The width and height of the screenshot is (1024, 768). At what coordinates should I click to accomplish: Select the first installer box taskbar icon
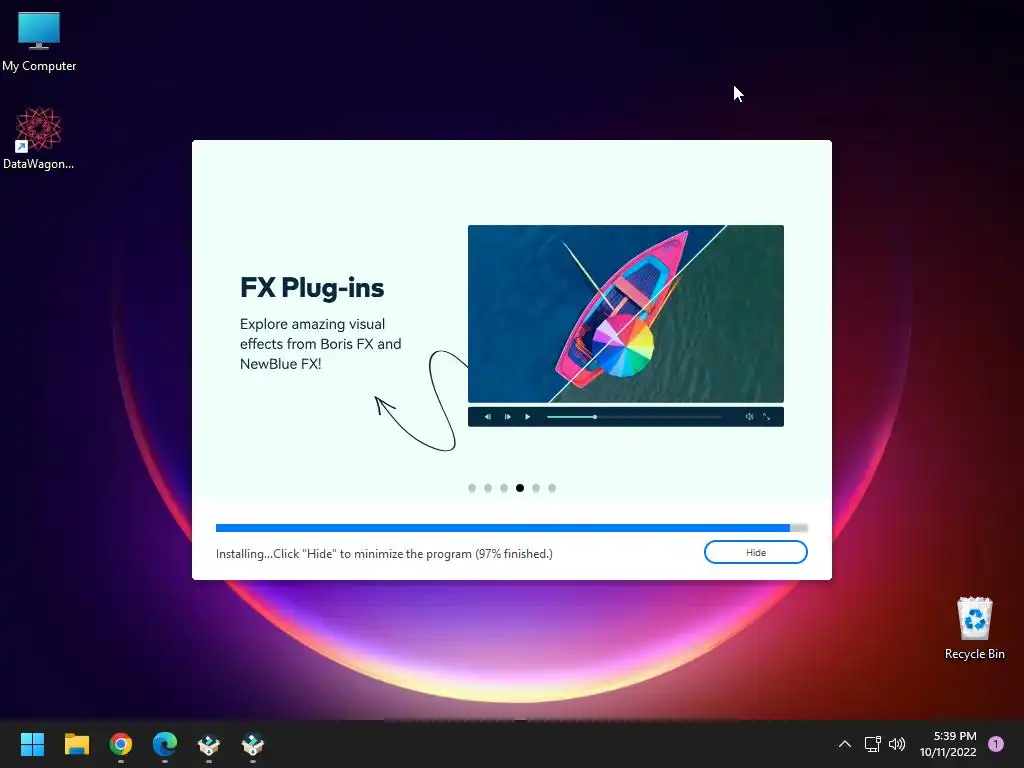pyautogui.click(x=209, y=744)
